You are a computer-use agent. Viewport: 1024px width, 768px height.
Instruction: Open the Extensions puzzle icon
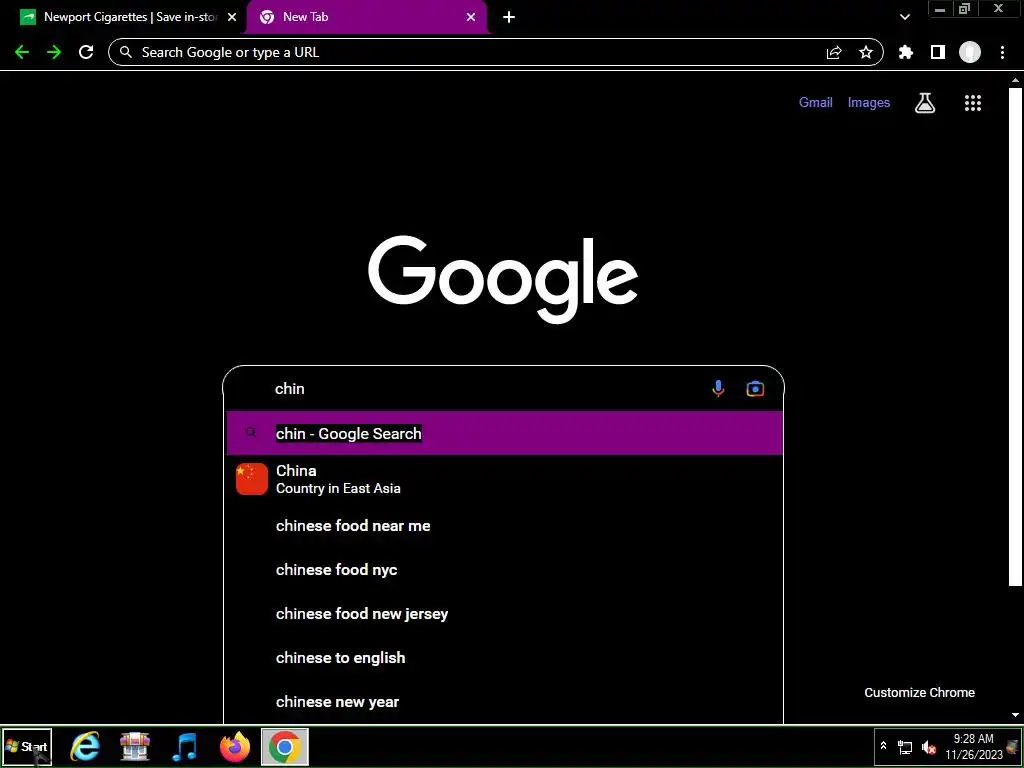click(906, 52)
